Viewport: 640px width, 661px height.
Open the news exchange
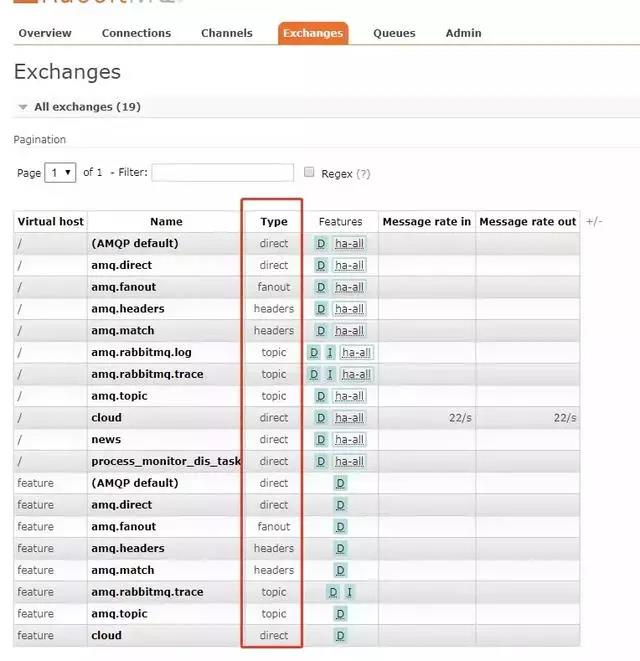click(x=106, y=439)
